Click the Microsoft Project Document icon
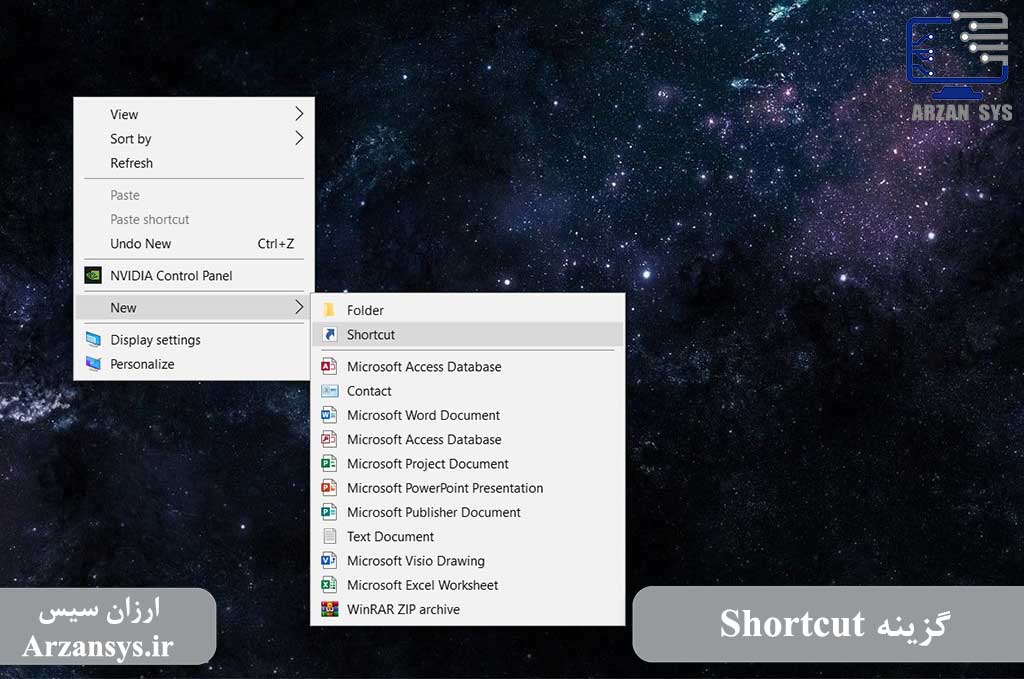This screenshot has width=1024, height=679. [x=329, y=464]
